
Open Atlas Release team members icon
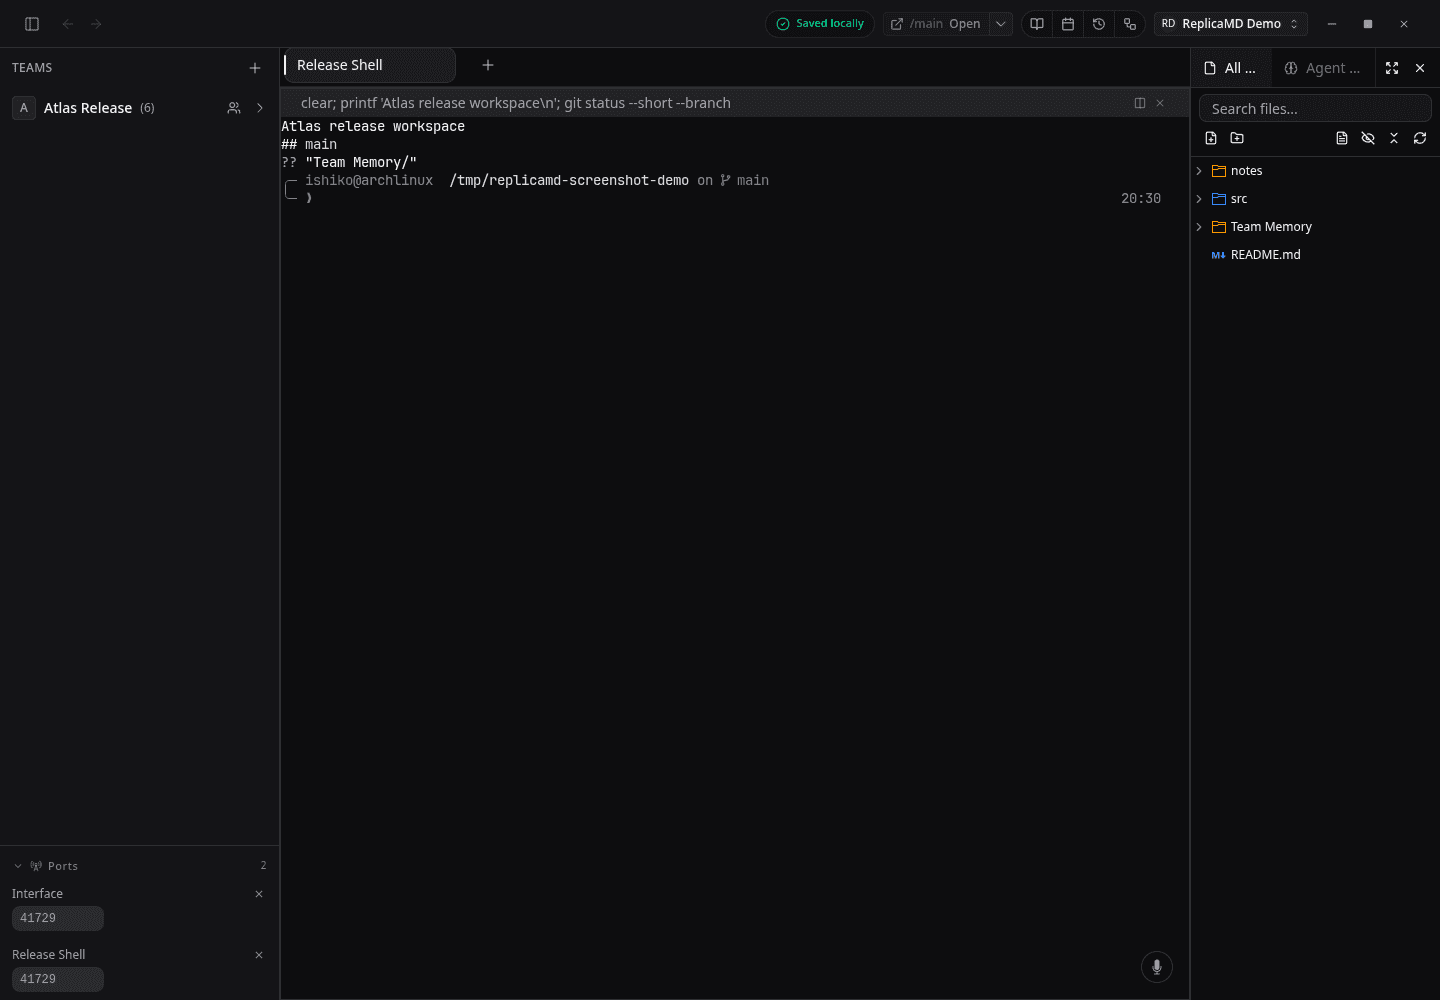[x=234, y=108]
